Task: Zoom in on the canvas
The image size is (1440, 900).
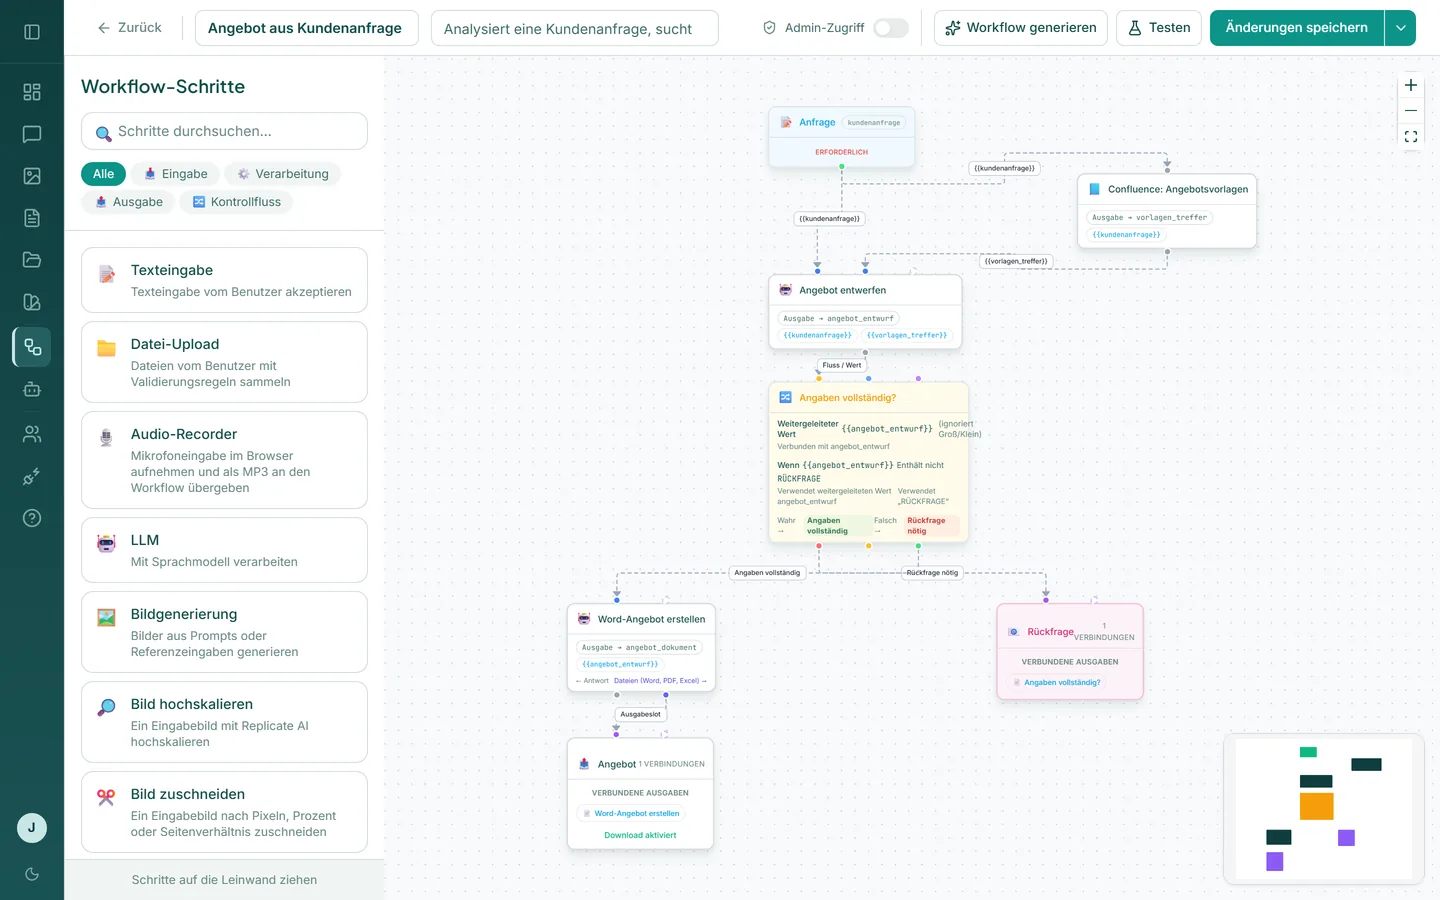Action: coord(1411,85)
